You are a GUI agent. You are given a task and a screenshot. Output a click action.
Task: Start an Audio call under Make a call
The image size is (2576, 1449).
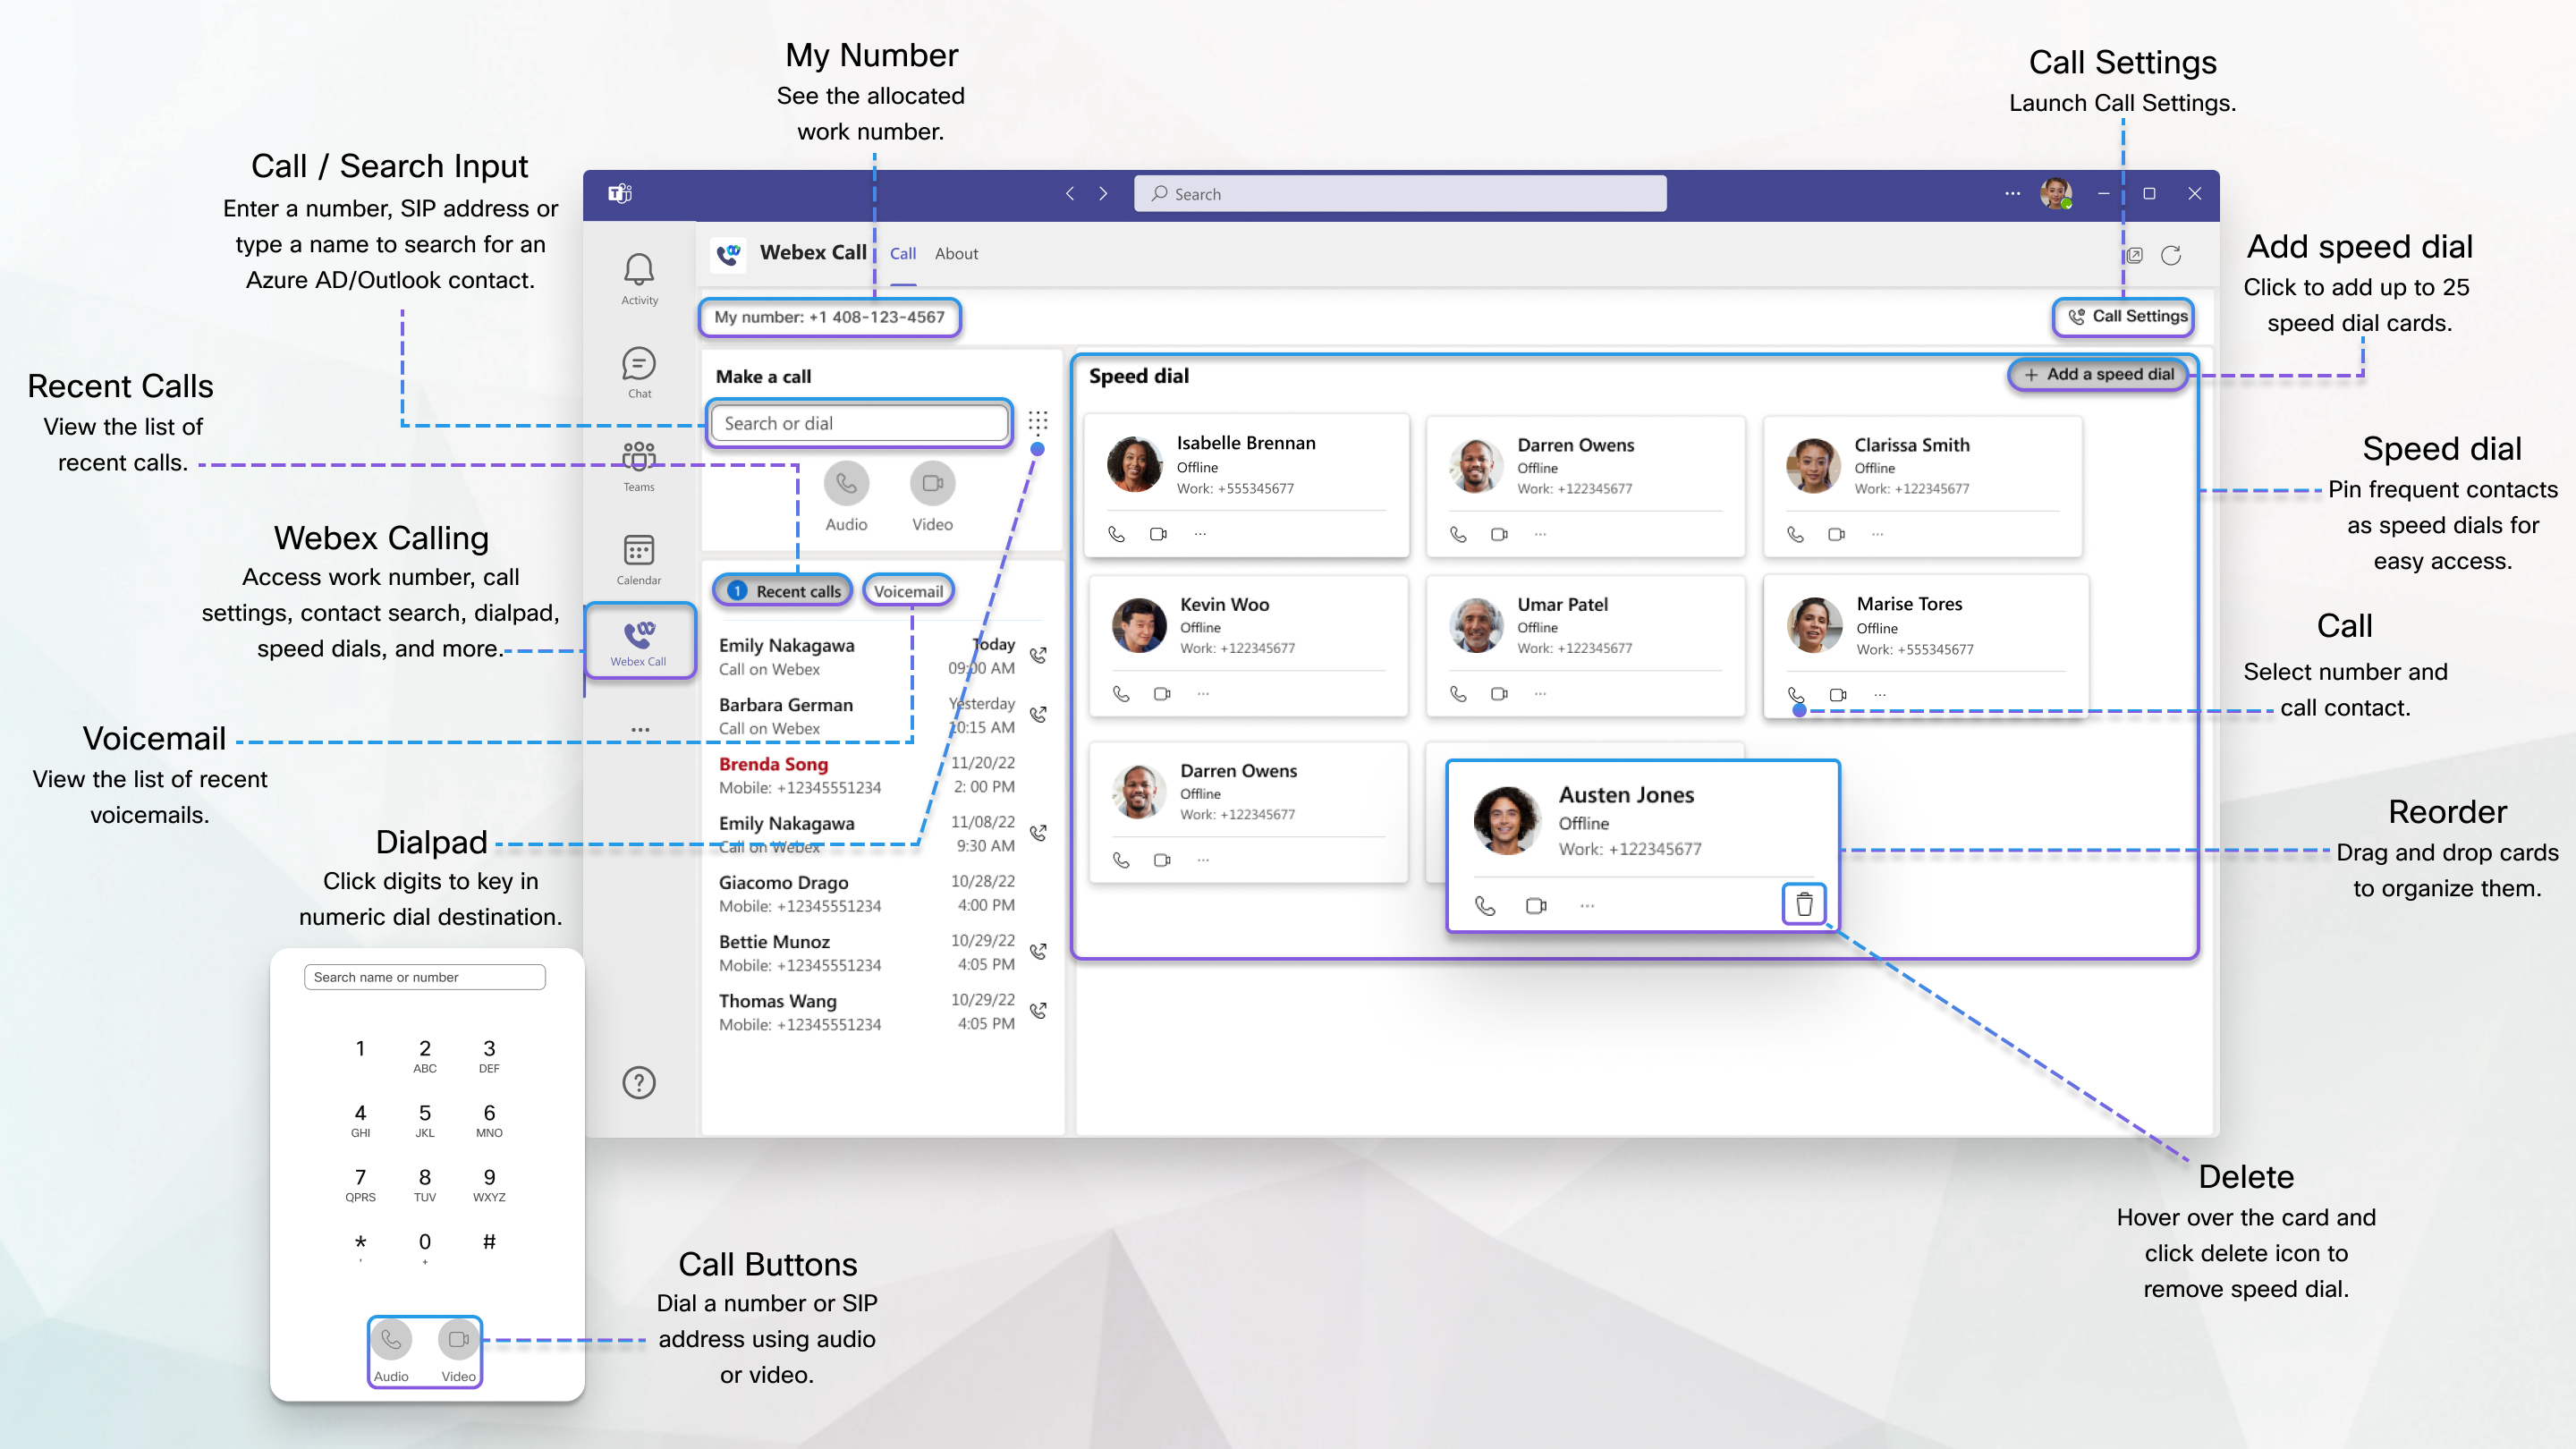coord(846,483)
